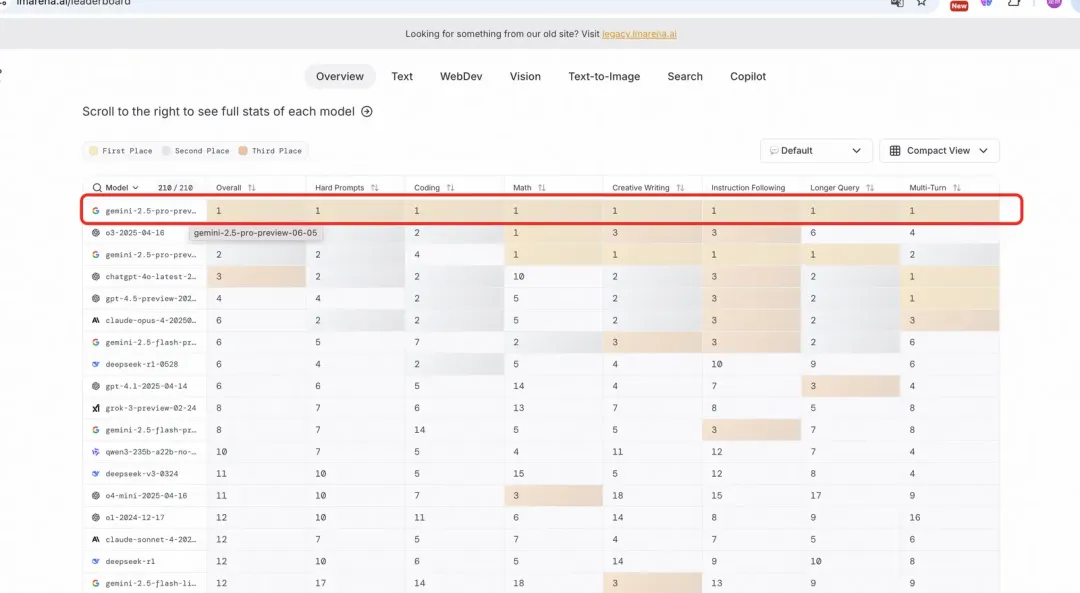This screenshot has width=1080, height=593.
Task: Click the bookmark star in address bar
Action: click(x=922, y=4)
